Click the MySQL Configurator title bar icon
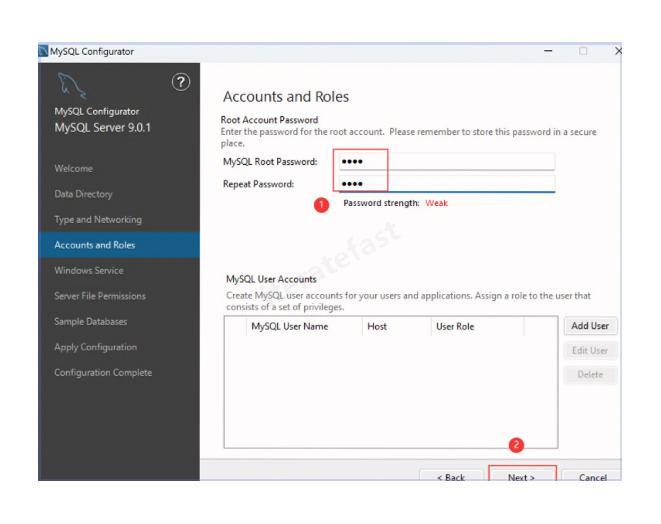The image size is (661, 524). pyautogui.click(x=43, y=51)
